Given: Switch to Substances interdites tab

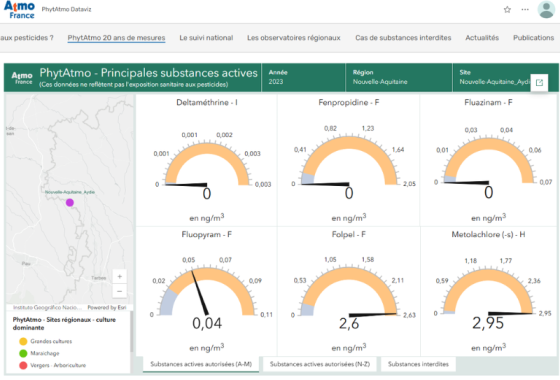Looking at the screenshot, I should (x=418, y=364).
